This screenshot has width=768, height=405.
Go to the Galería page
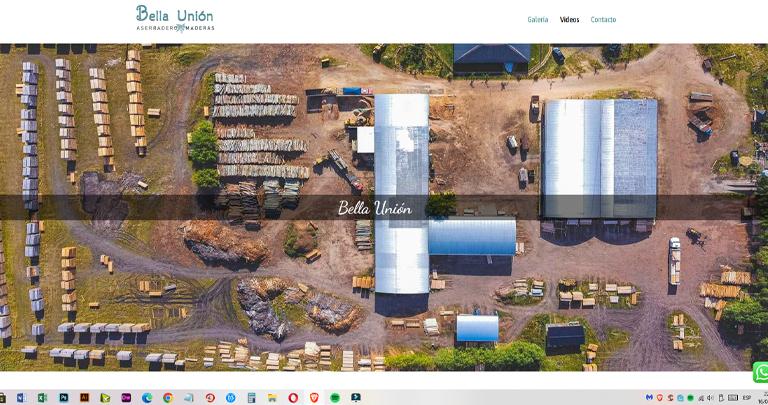click(x=538, y=20)
